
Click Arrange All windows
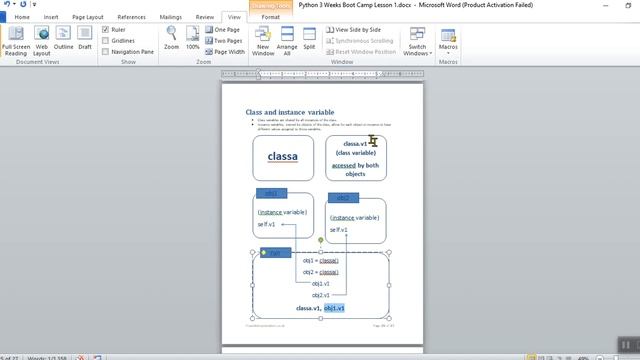point(287,41)
